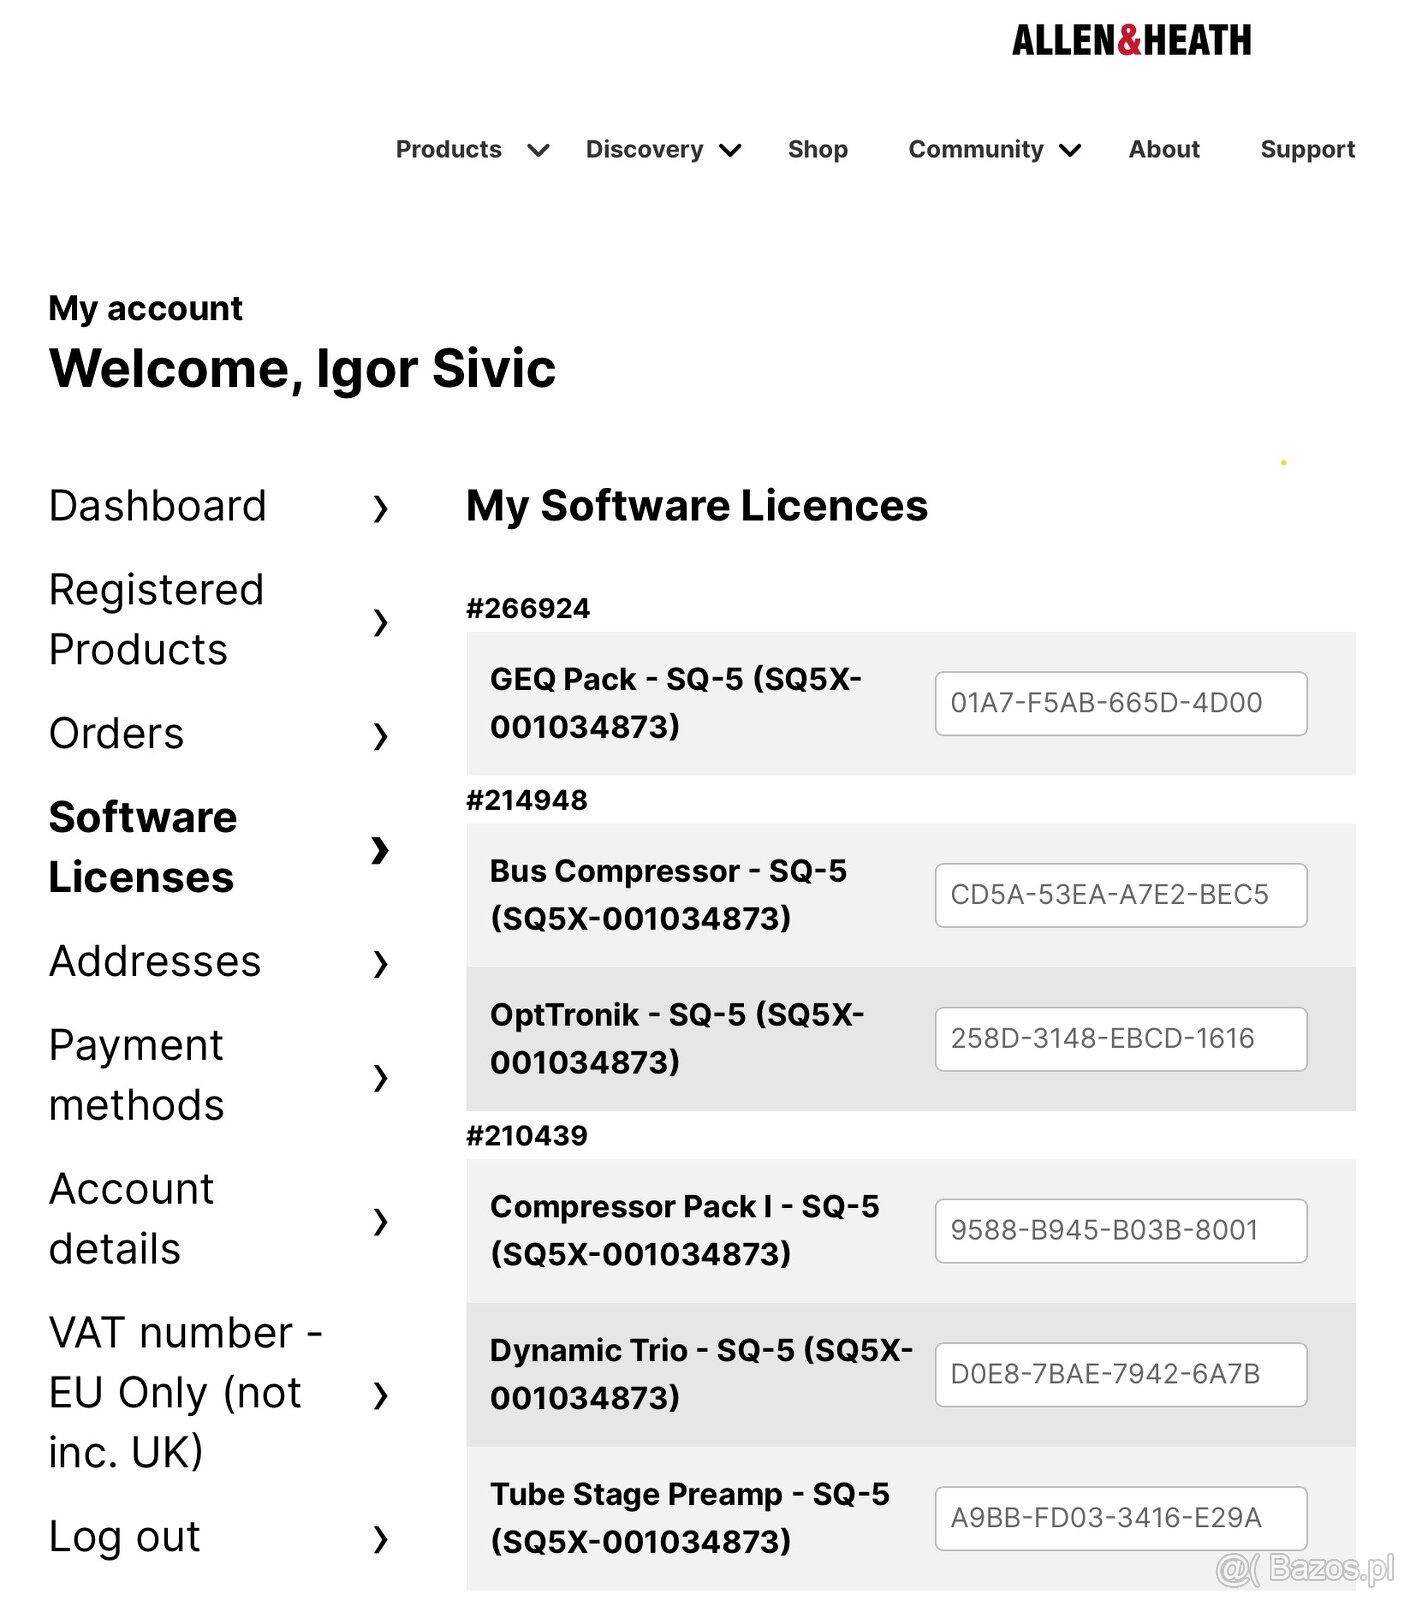Image resolution: width=1404 pixels, height=1600 pixels.
Task: Click the Bus Compressor - SQ-5 licence name
Action: (668, 895)
